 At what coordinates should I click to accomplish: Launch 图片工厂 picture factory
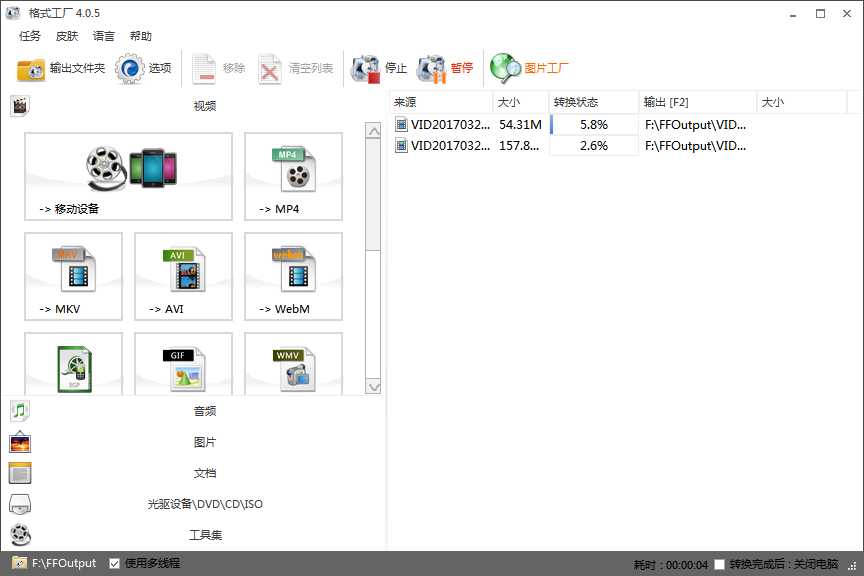[529, 68]
